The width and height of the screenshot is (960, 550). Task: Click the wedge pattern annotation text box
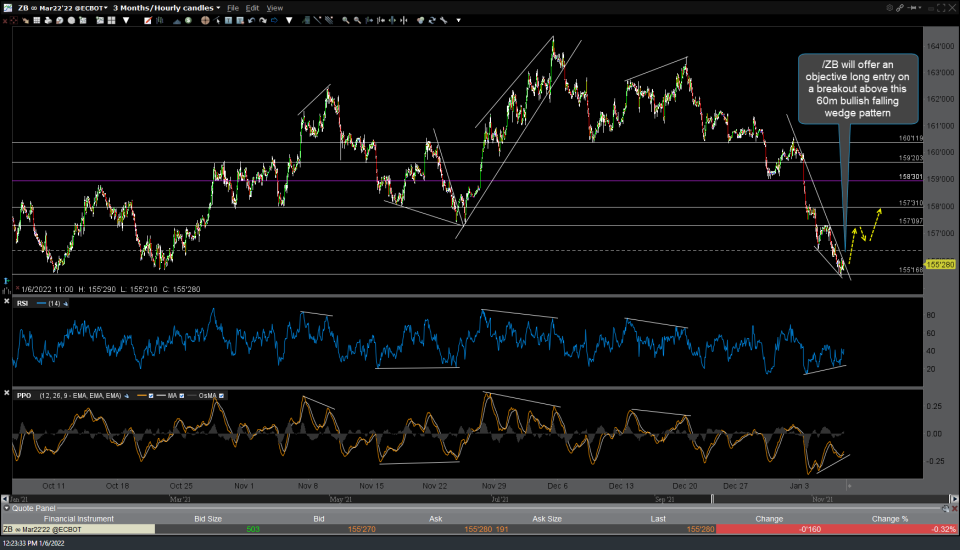(857, 89)
